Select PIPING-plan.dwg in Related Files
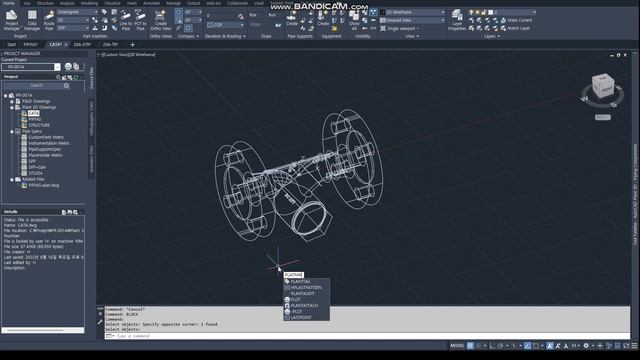The width and height of the screenshot is (640, 360). 44,185
